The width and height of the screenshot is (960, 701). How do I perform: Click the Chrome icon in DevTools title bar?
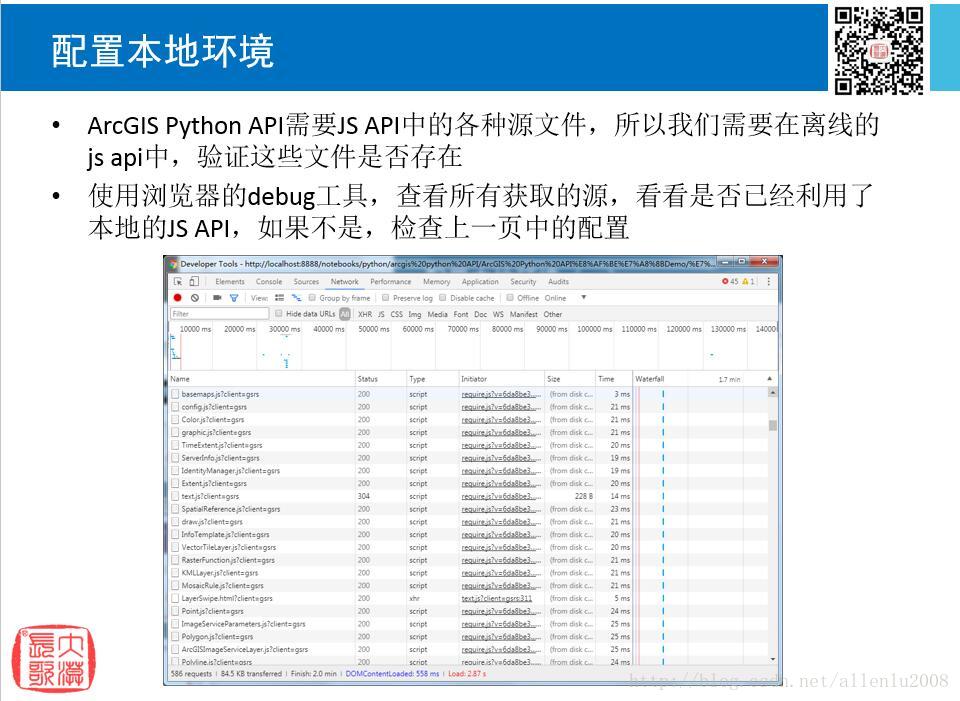(x=173, y=264)
